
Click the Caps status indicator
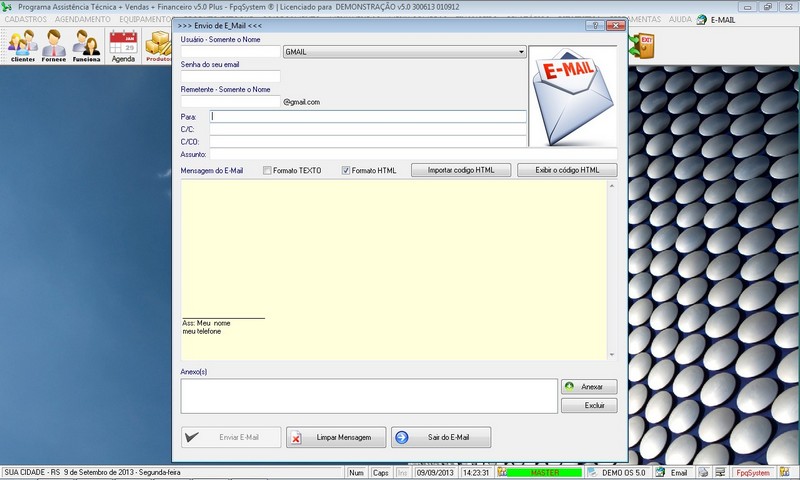click(381, 472)
